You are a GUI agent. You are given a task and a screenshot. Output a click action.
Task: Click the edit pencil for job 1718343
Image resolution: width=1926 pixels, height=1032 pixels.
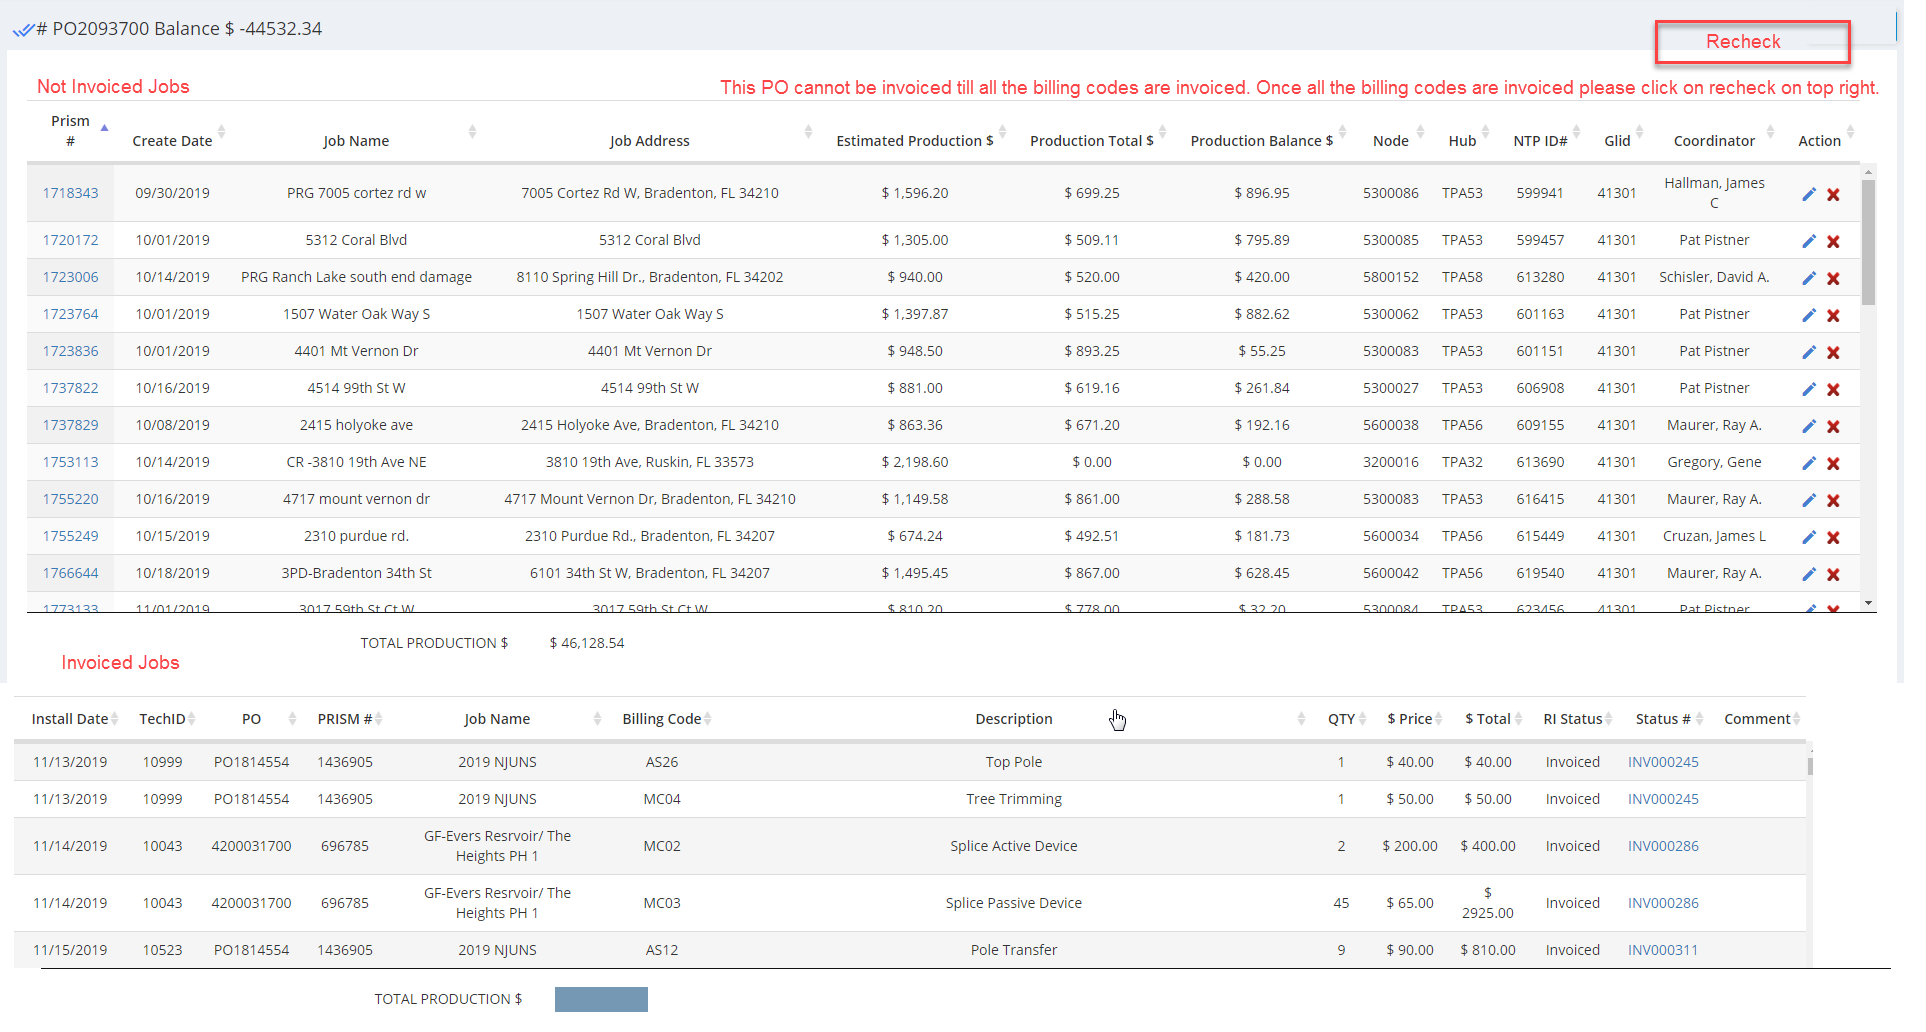(1808, 194)
